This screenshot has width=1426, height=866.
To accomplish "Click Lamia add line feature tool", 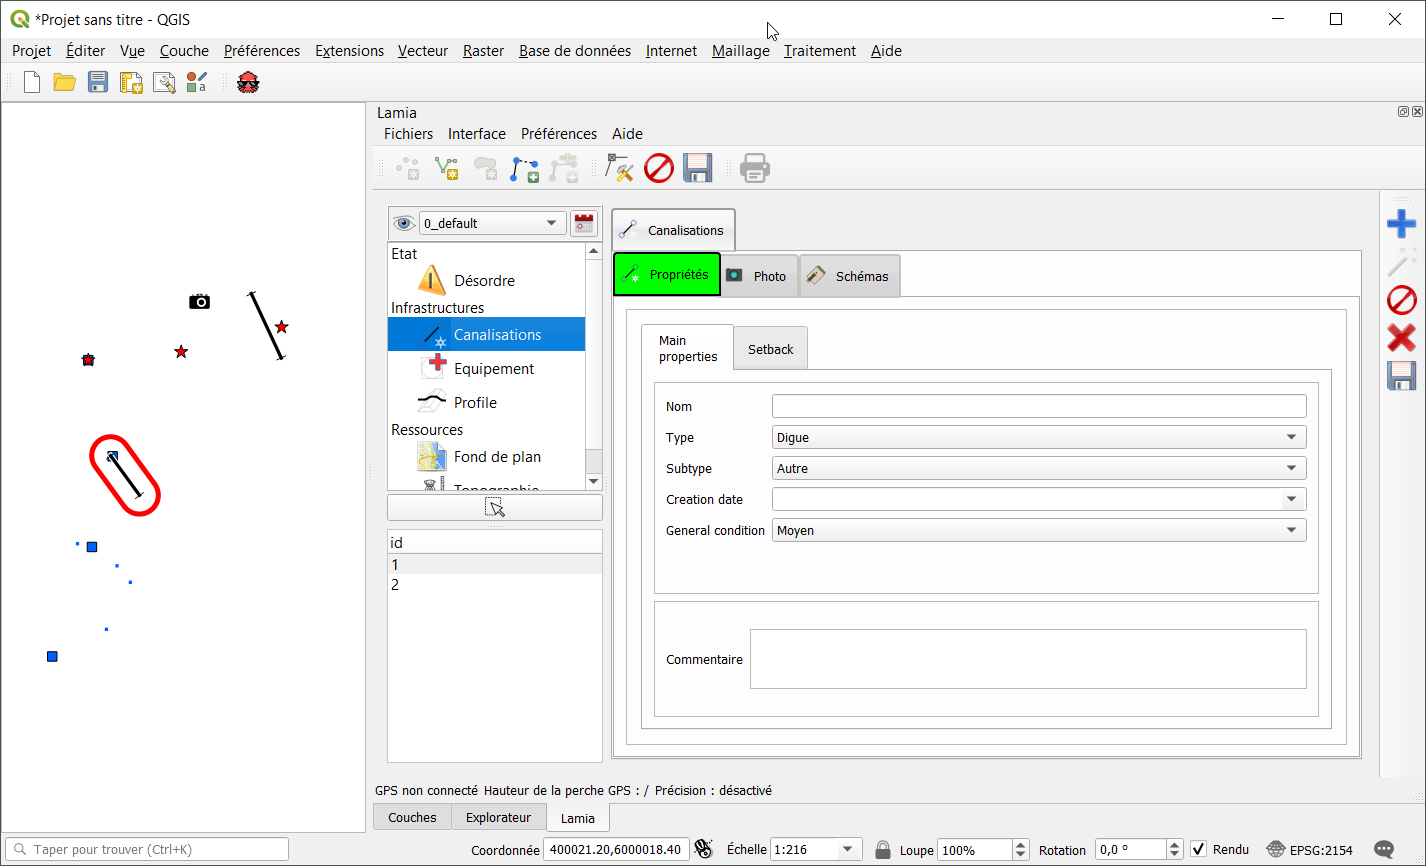I will pyautogui.click(x=446, y=169).
